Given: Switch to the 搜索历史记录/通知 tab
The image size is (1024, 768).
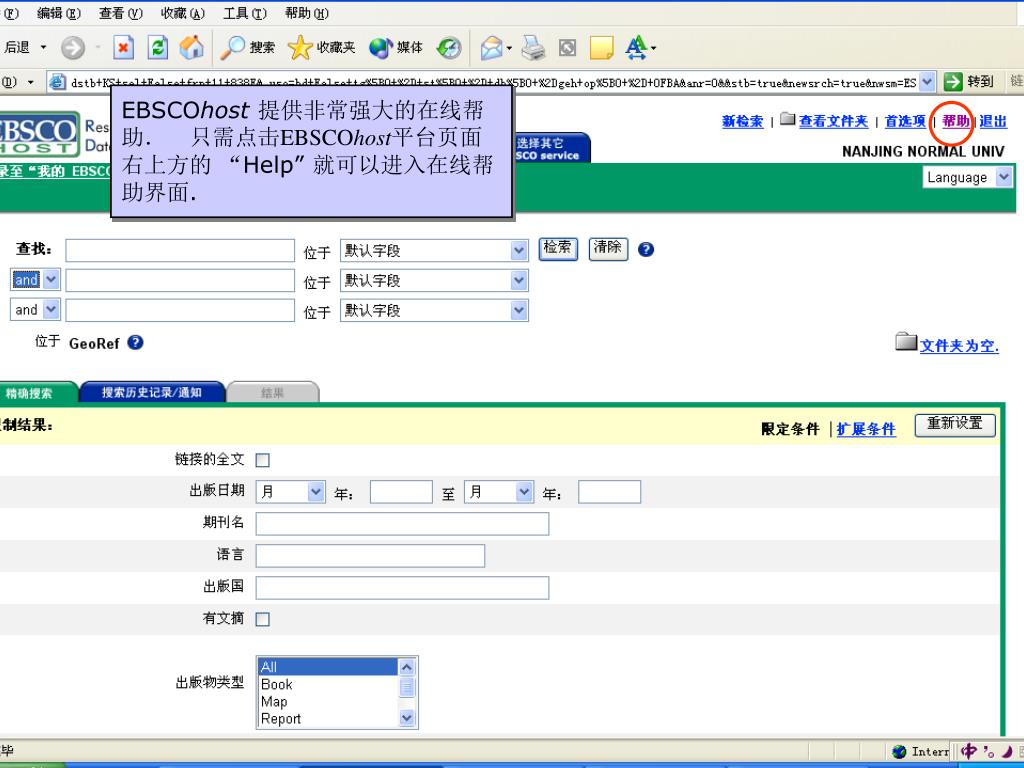Looking at the screenshot, I should [x=152, y=392].
